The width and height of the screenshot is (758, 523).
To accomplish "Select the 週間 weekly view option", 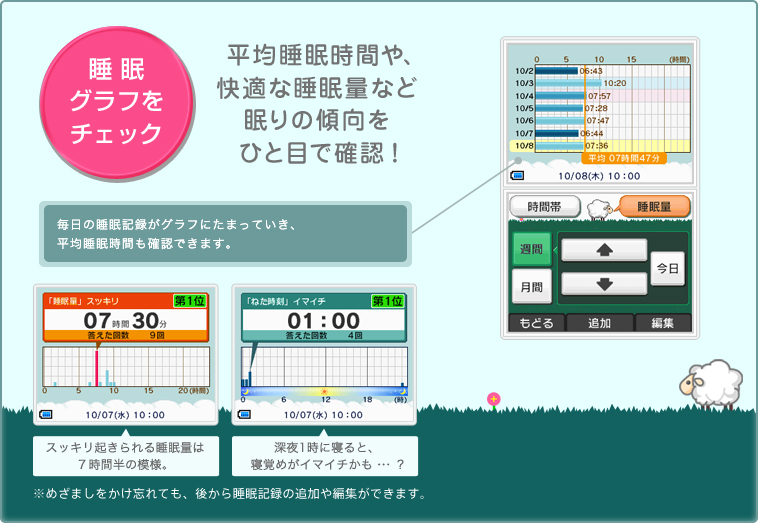I will (531, 249).
